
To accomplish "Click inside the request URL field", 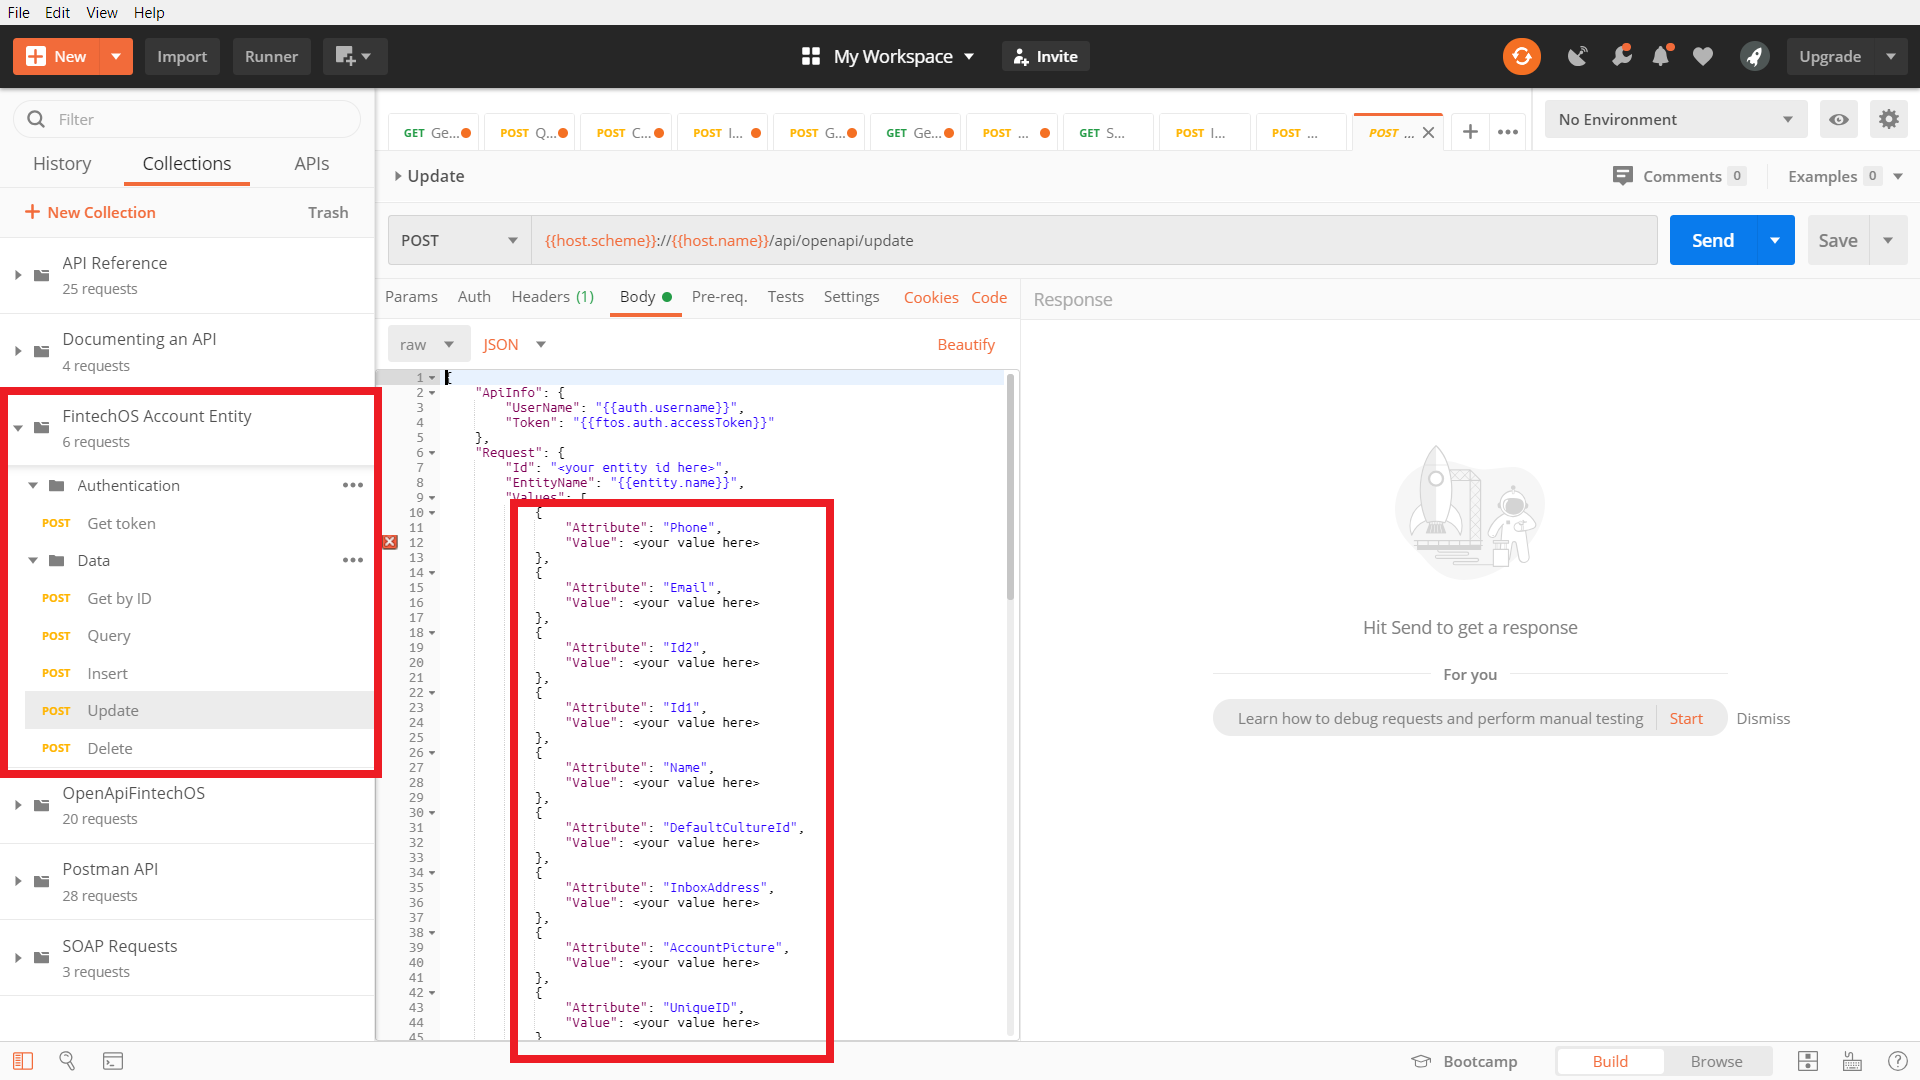I will pyautogui.click(x=1000, y=240).
